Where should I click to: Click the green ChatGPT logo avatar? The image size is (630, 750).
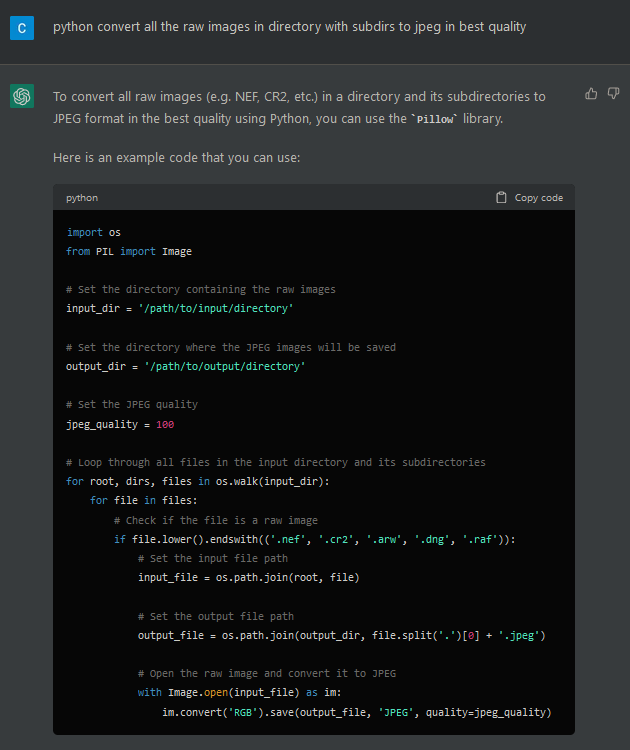[x=22, y=96]
